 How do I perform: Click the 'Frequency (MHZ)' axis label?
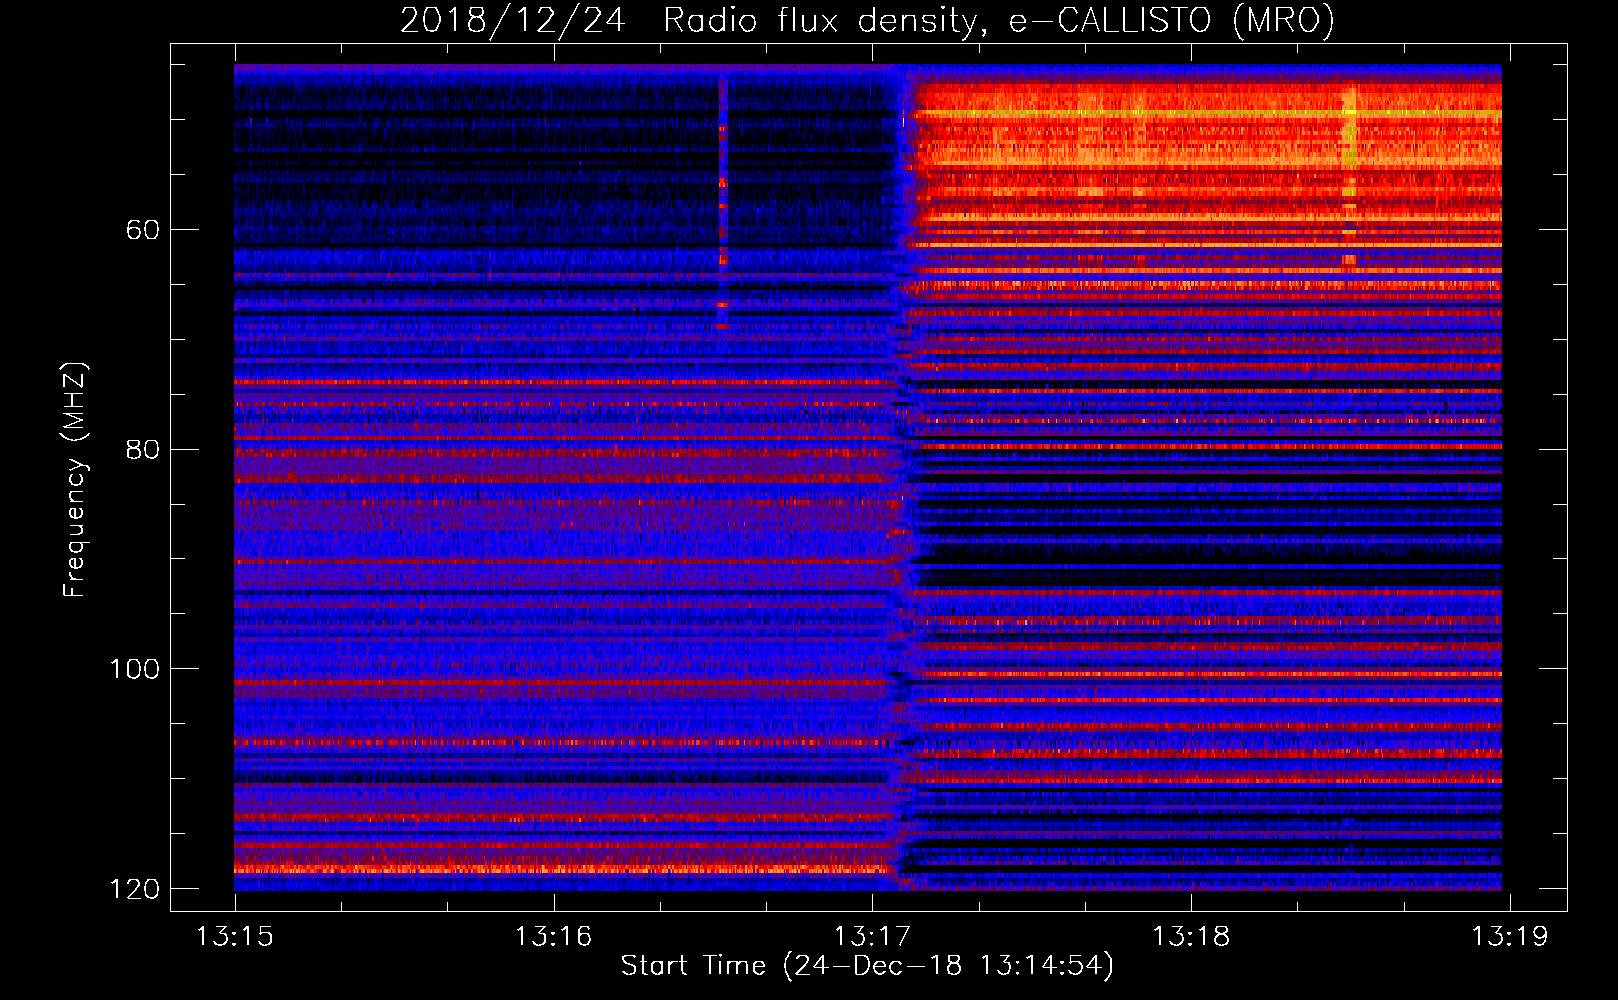pos(75,480)
